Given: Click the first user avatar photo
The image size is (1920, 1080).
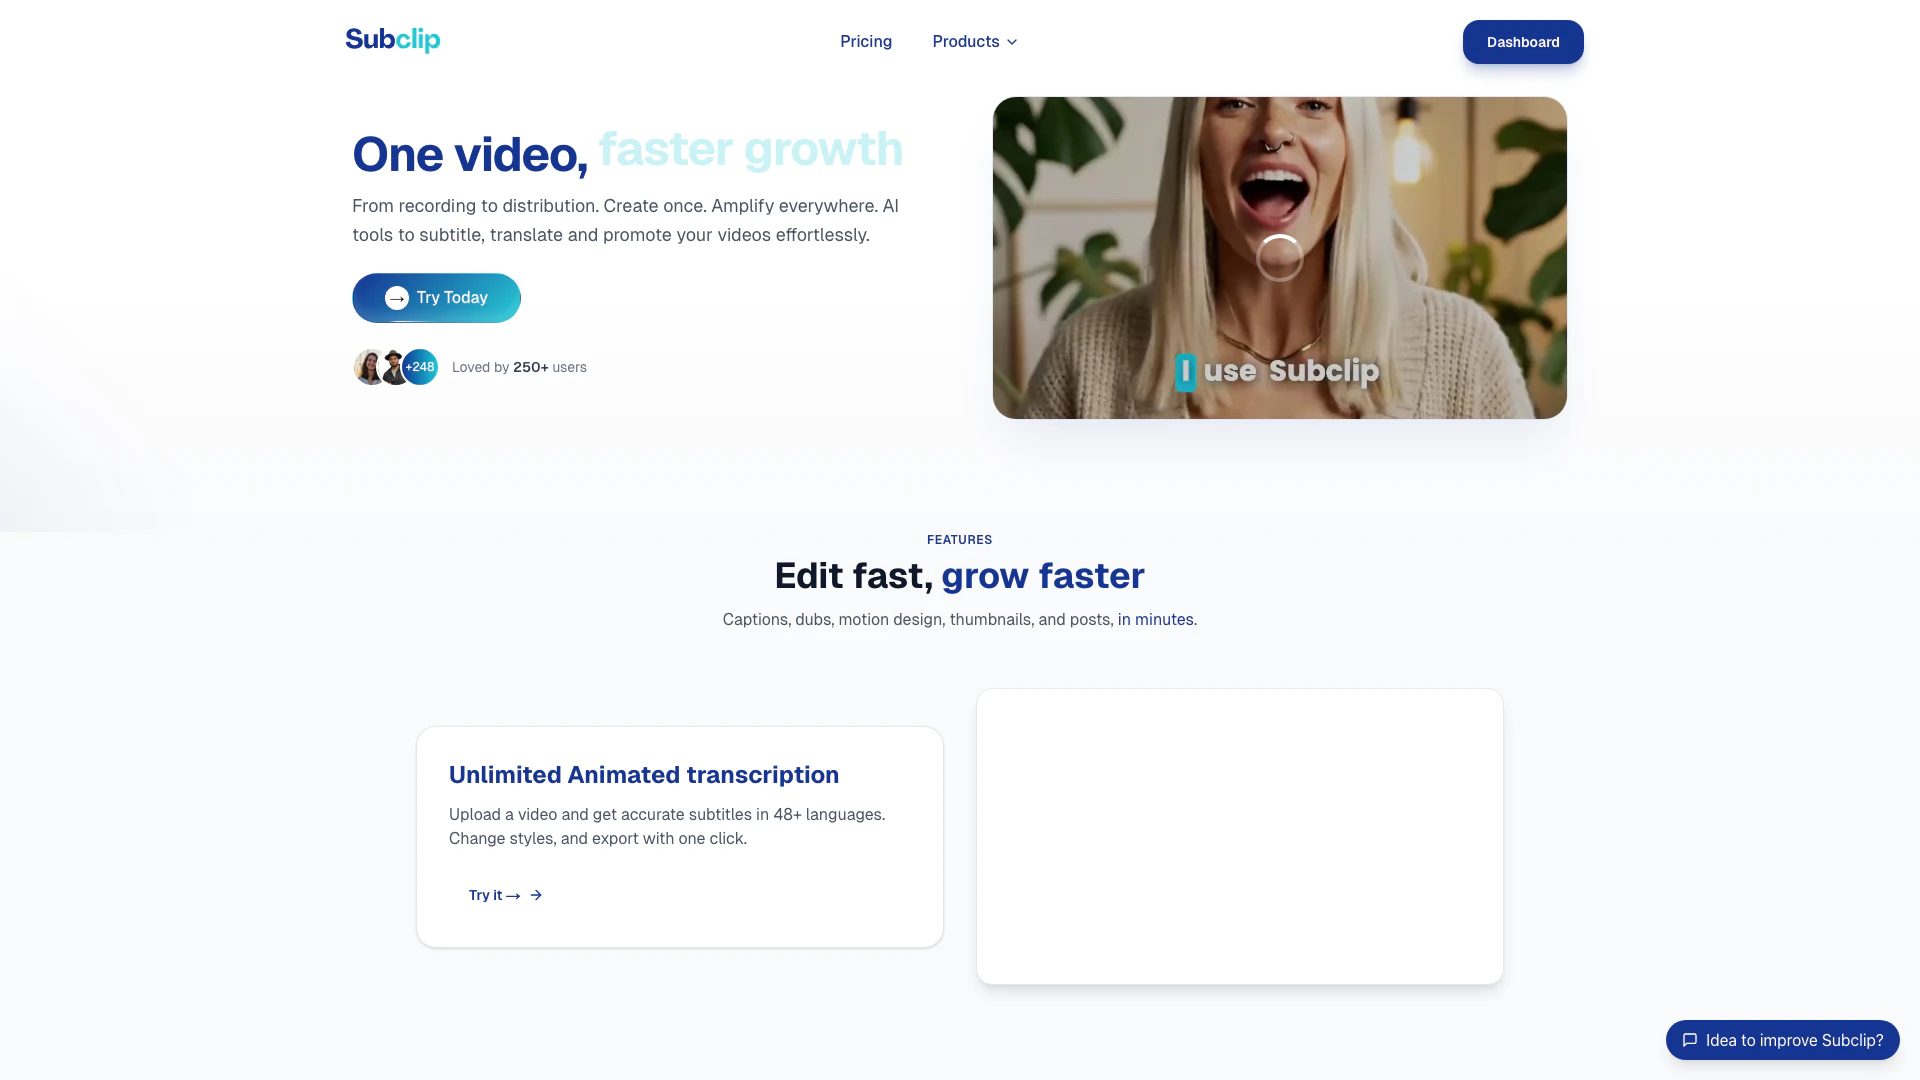Looking at the screenshot, I should coord(367,367).
